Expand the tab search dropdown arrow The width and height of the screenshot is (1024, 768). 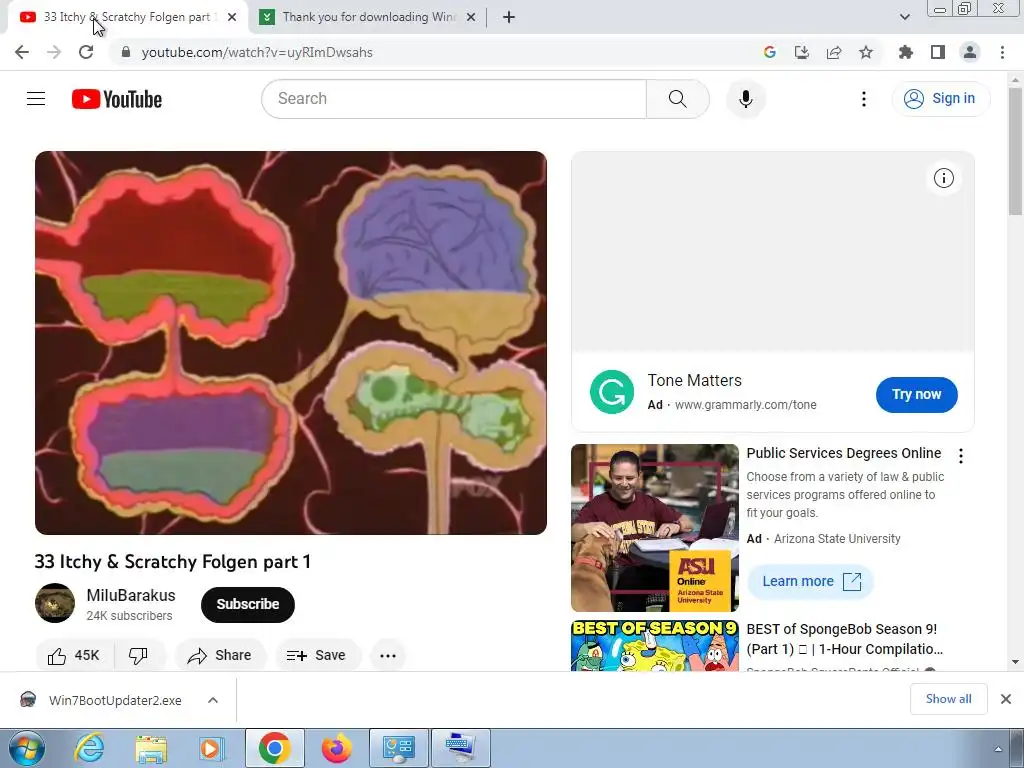coord(904,17)
